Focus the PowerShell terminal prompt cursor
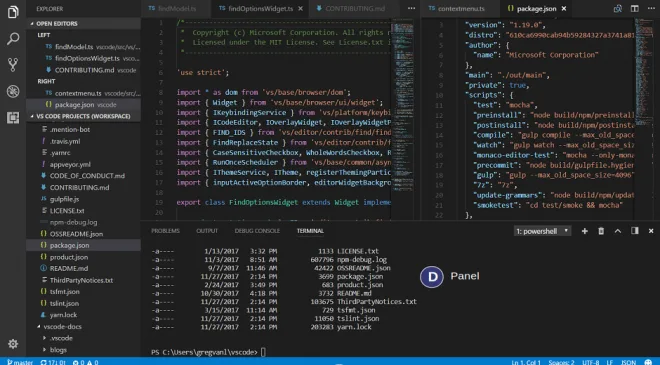660x365 pixels. (263, 352)
